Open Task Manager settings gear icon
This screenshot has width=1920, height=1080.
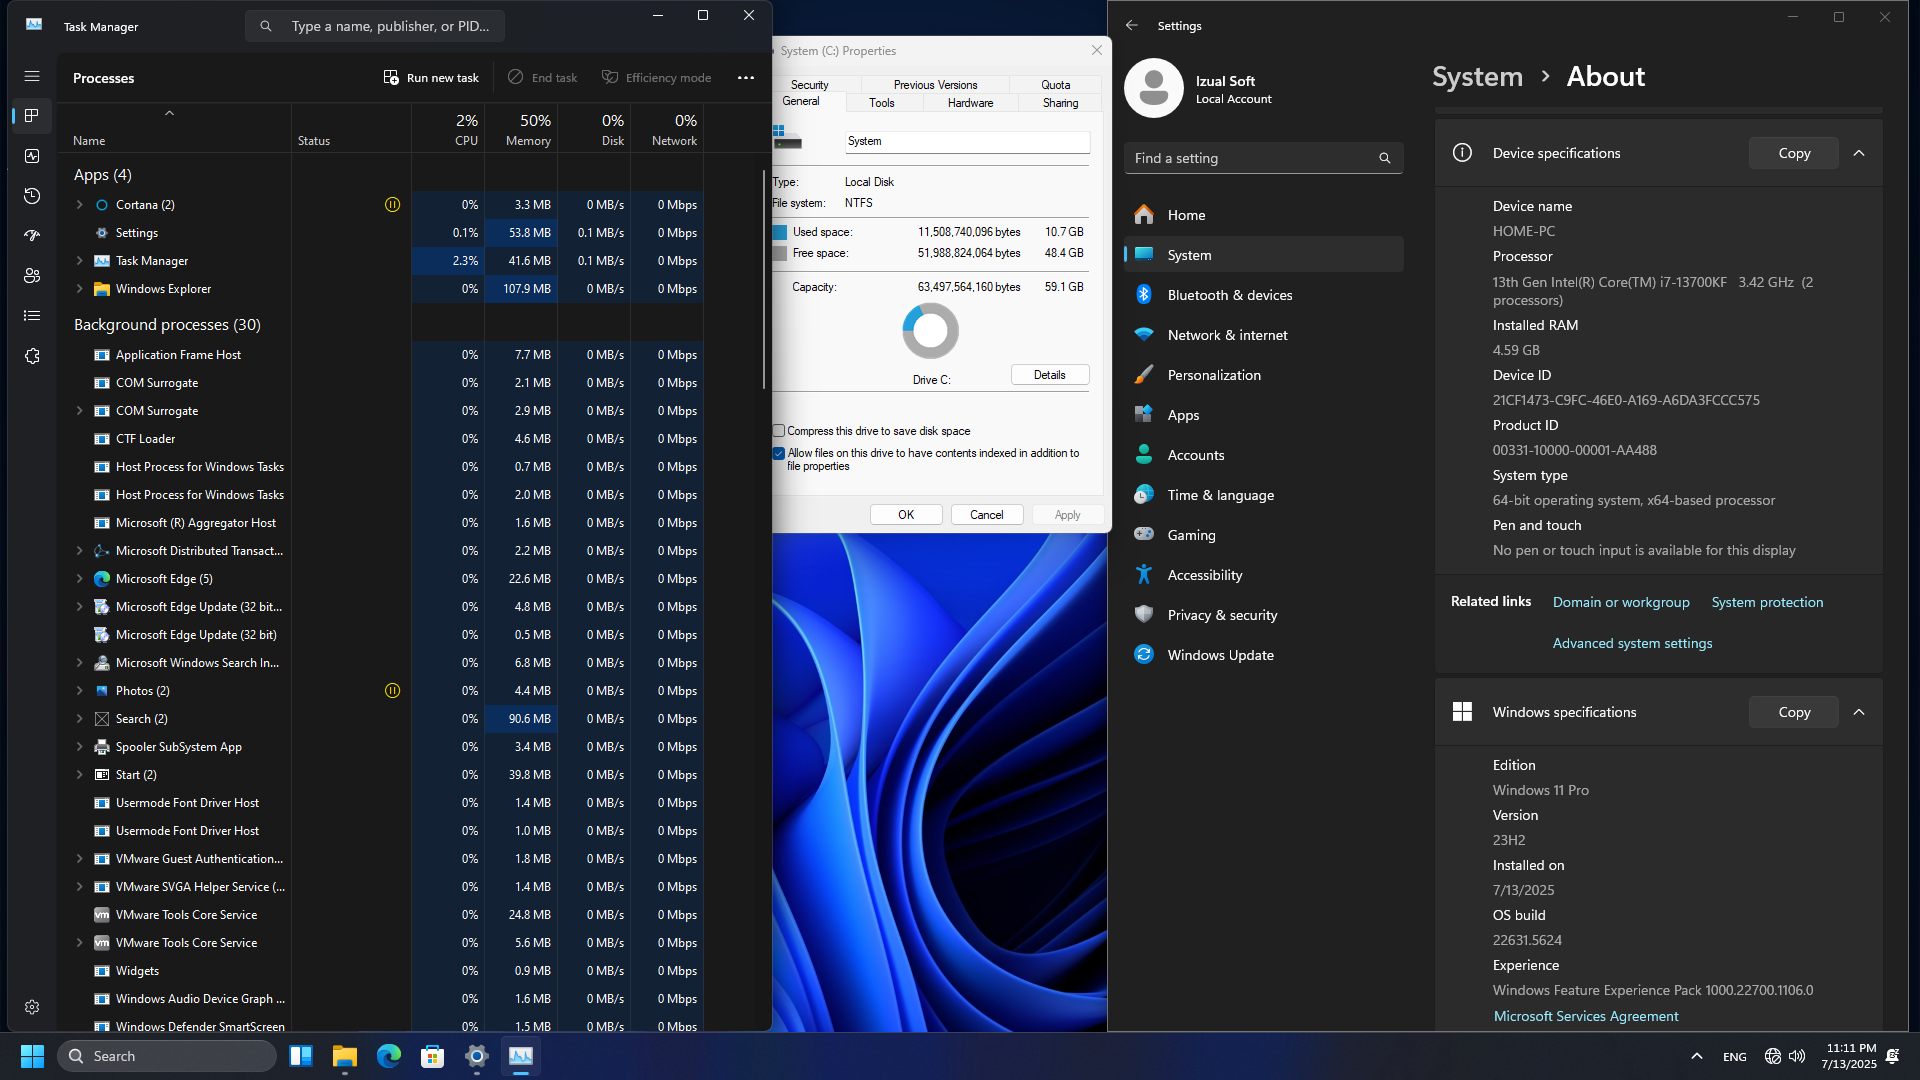click(32, 1007)
